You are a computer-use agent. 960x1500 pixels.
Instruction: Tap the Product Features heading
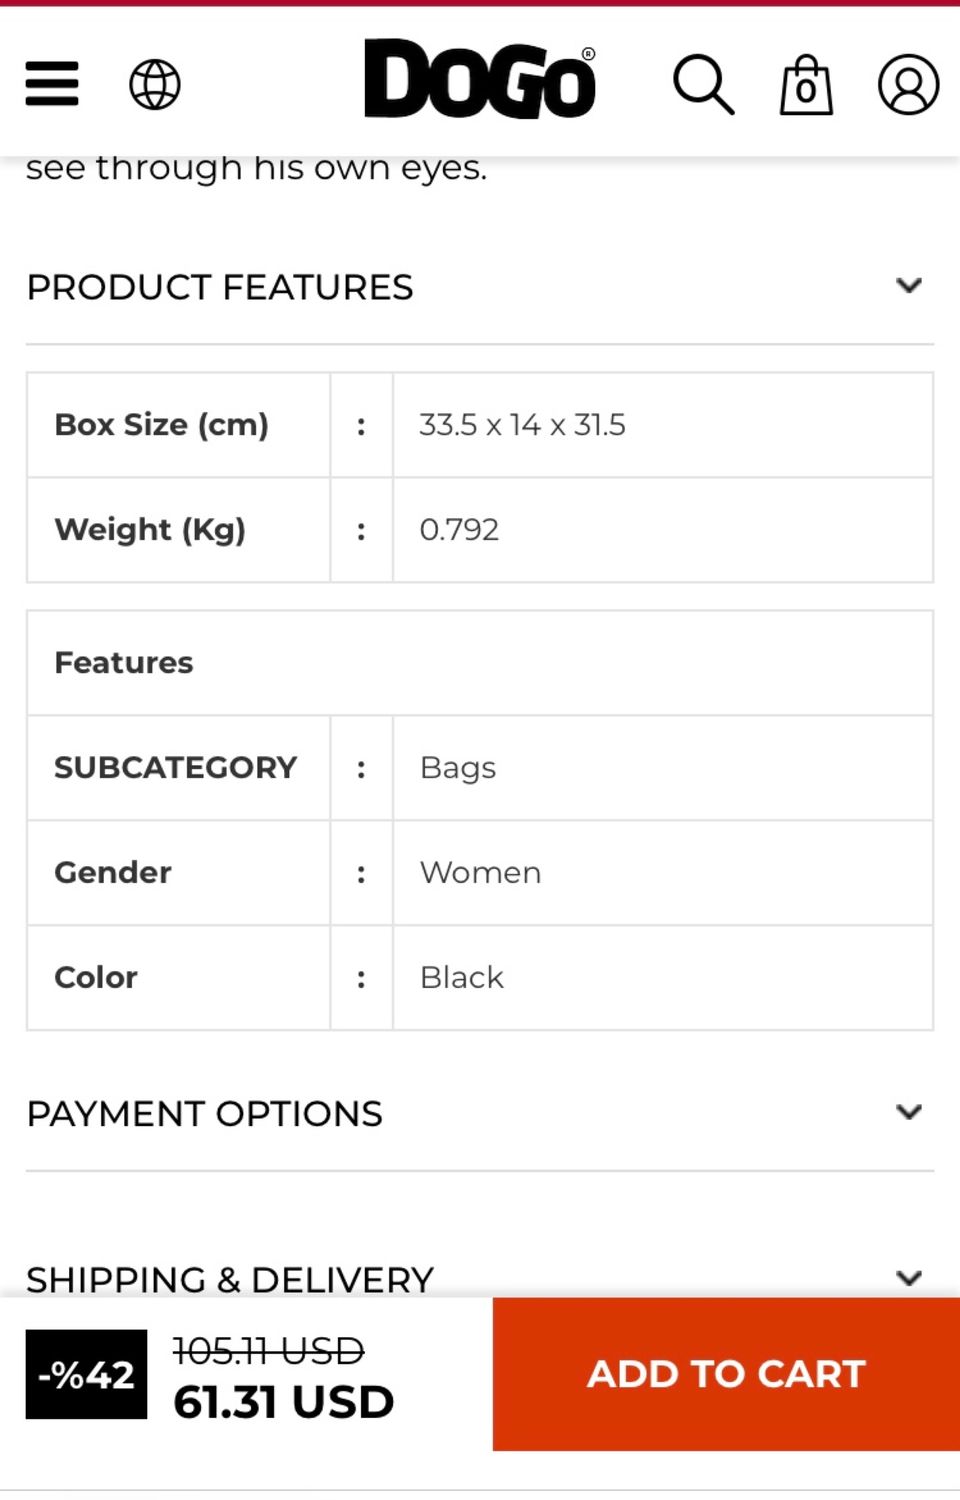220,287
